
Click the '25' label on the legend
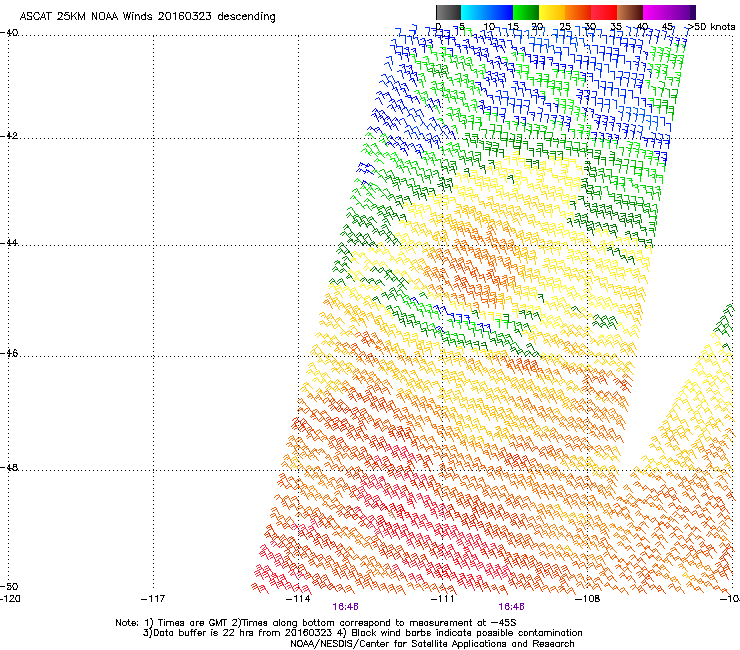click(x=565, y=27)
